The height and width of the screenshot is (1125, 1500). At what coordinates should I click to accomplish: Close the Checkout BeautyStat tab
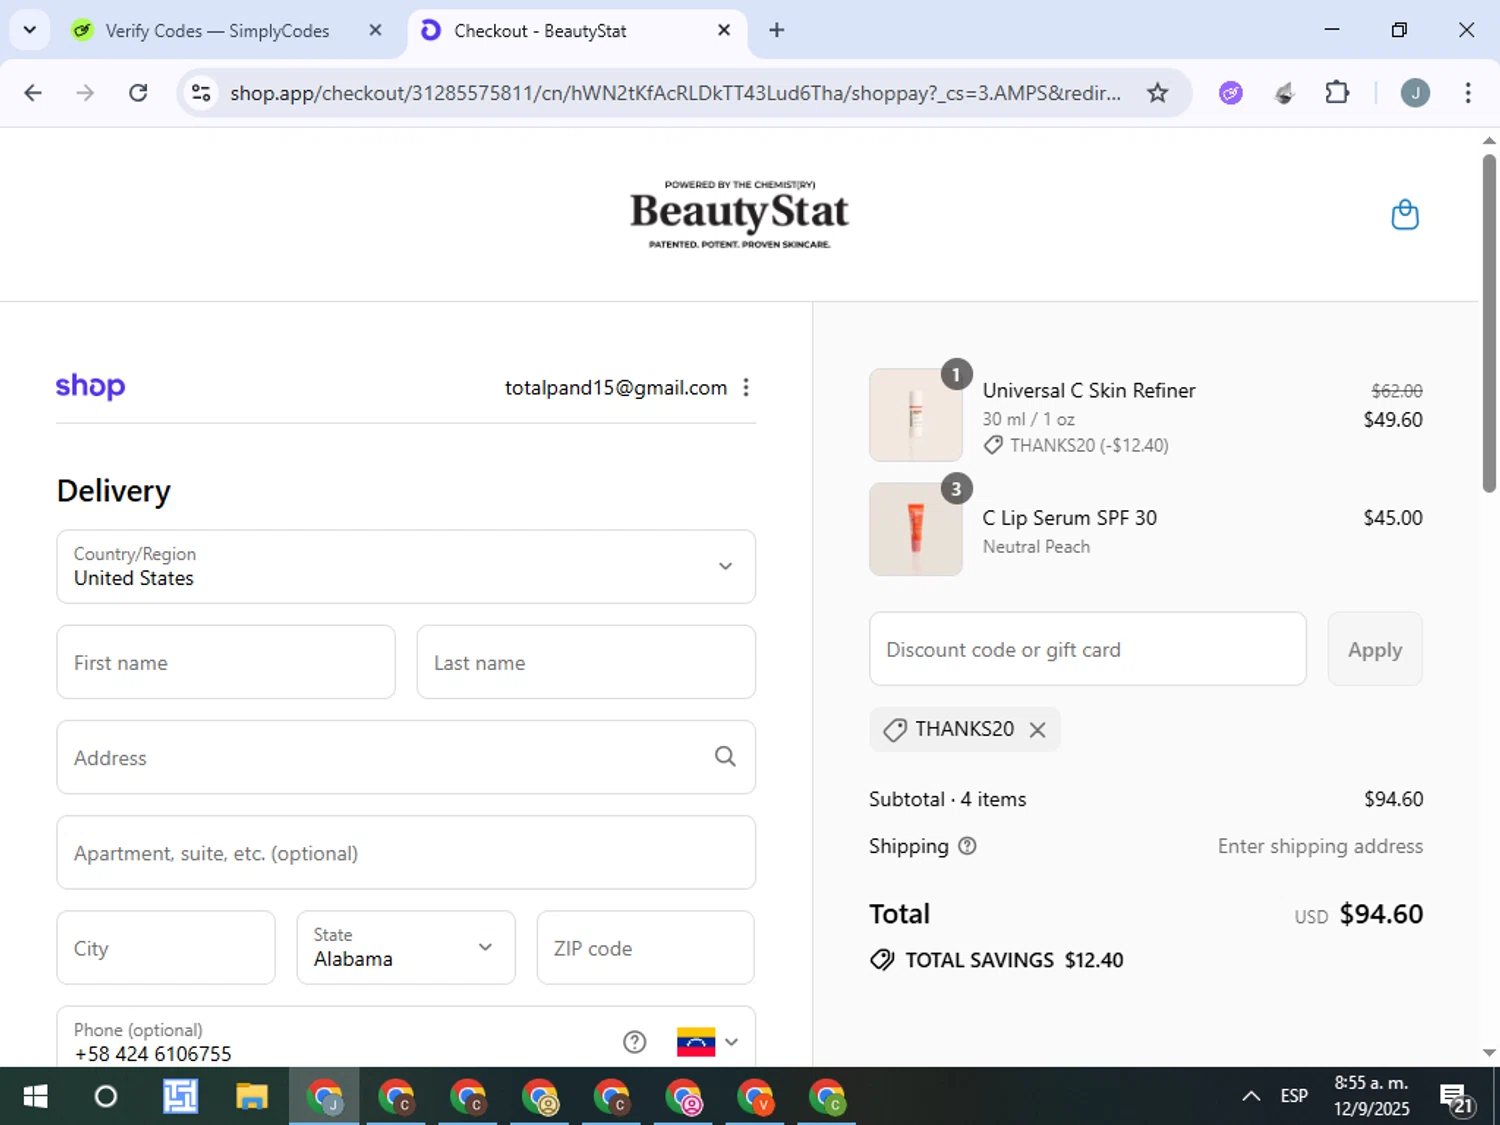tap(724, 30)
